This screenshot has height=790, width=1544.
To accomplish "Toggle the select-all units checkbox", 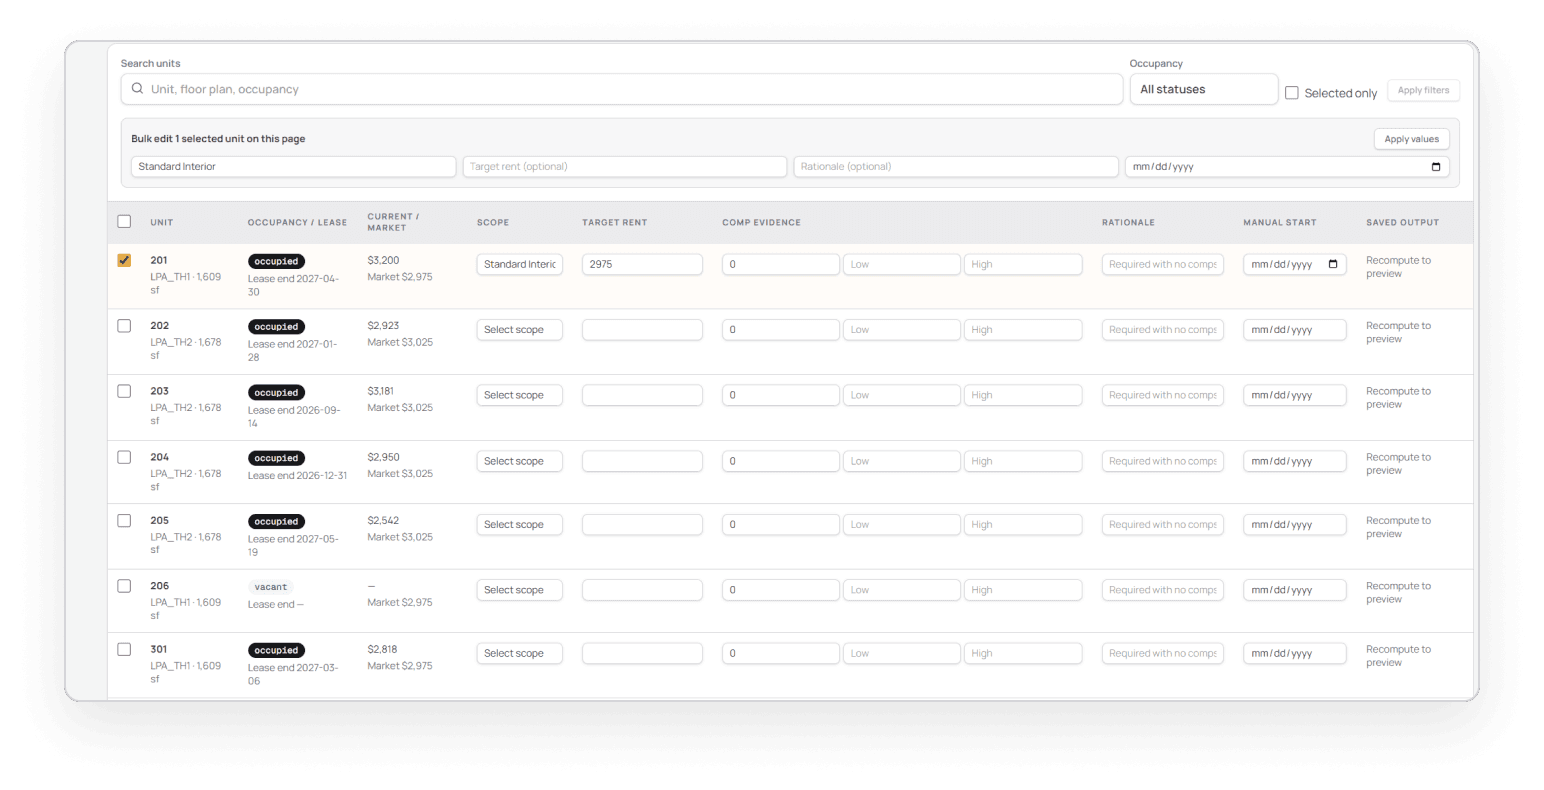I will pyautogui.click(x=124, y=222).
